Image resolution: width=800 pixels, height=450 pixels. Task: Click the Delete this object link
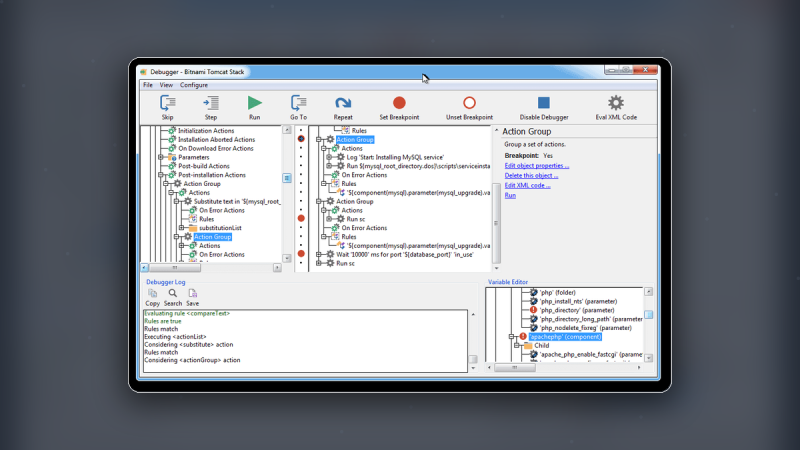coord(531,176)
